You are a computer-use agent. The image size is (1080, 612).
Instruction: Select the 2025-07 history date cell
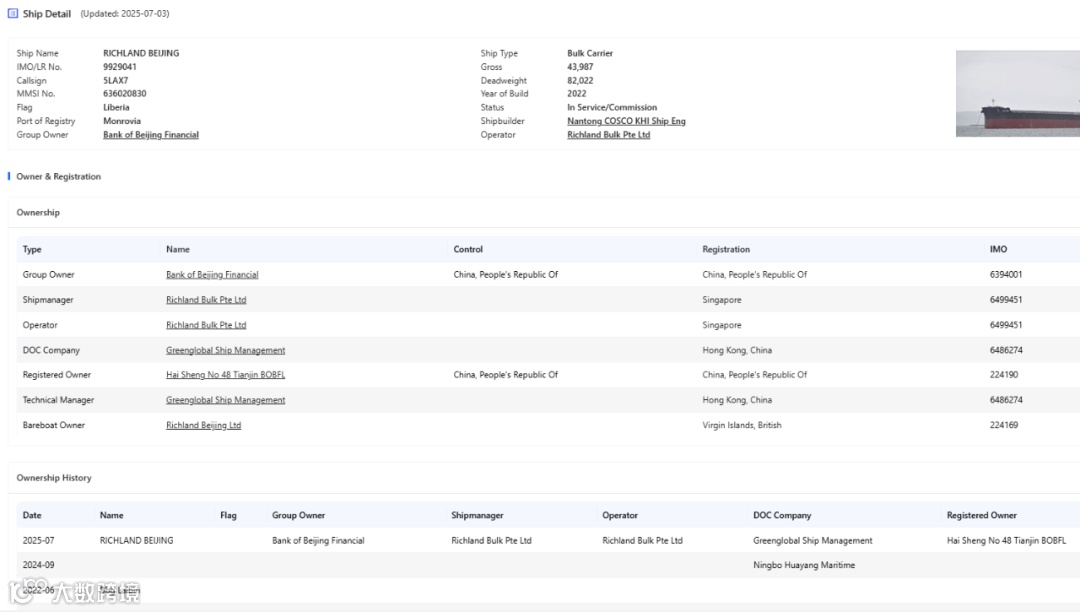click(39, 540)
